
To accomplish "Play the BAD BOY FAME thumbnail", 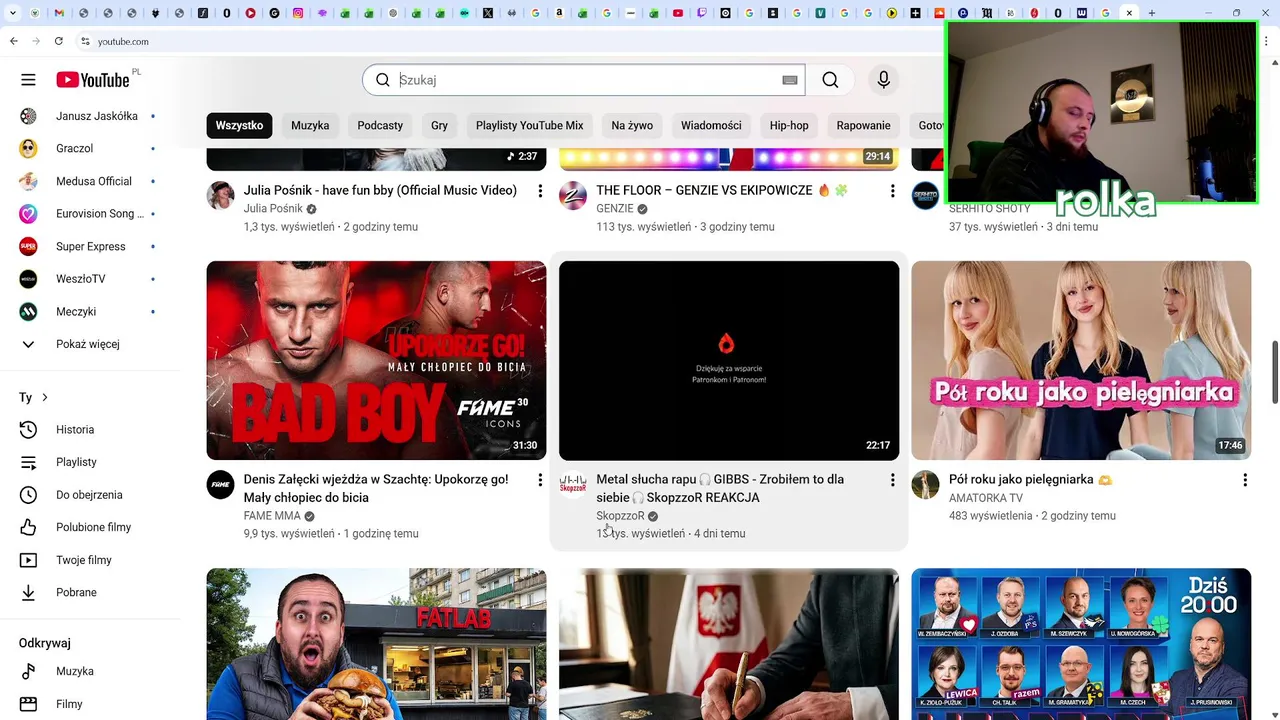I will [x=376, y=360].
